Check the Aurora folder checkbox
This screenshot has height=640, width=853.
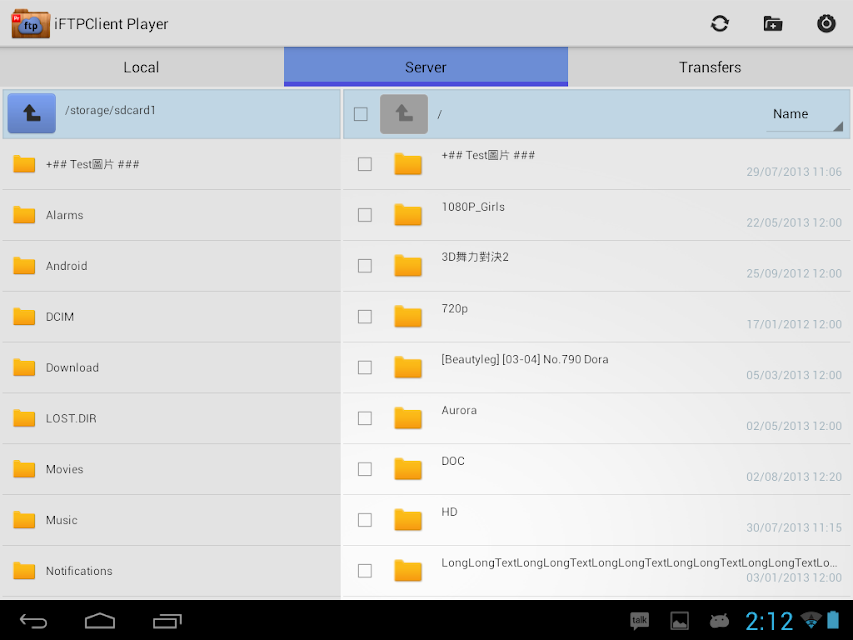(x=365, y=418)
